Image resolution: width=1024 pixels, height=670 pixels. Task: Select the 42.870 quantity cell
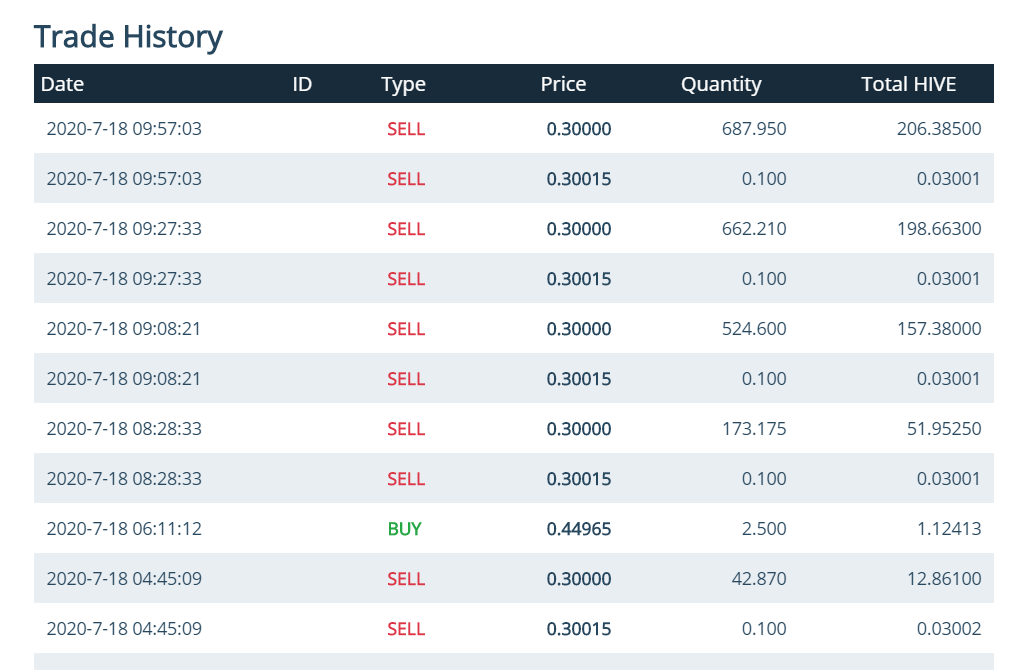click(759, 579)
